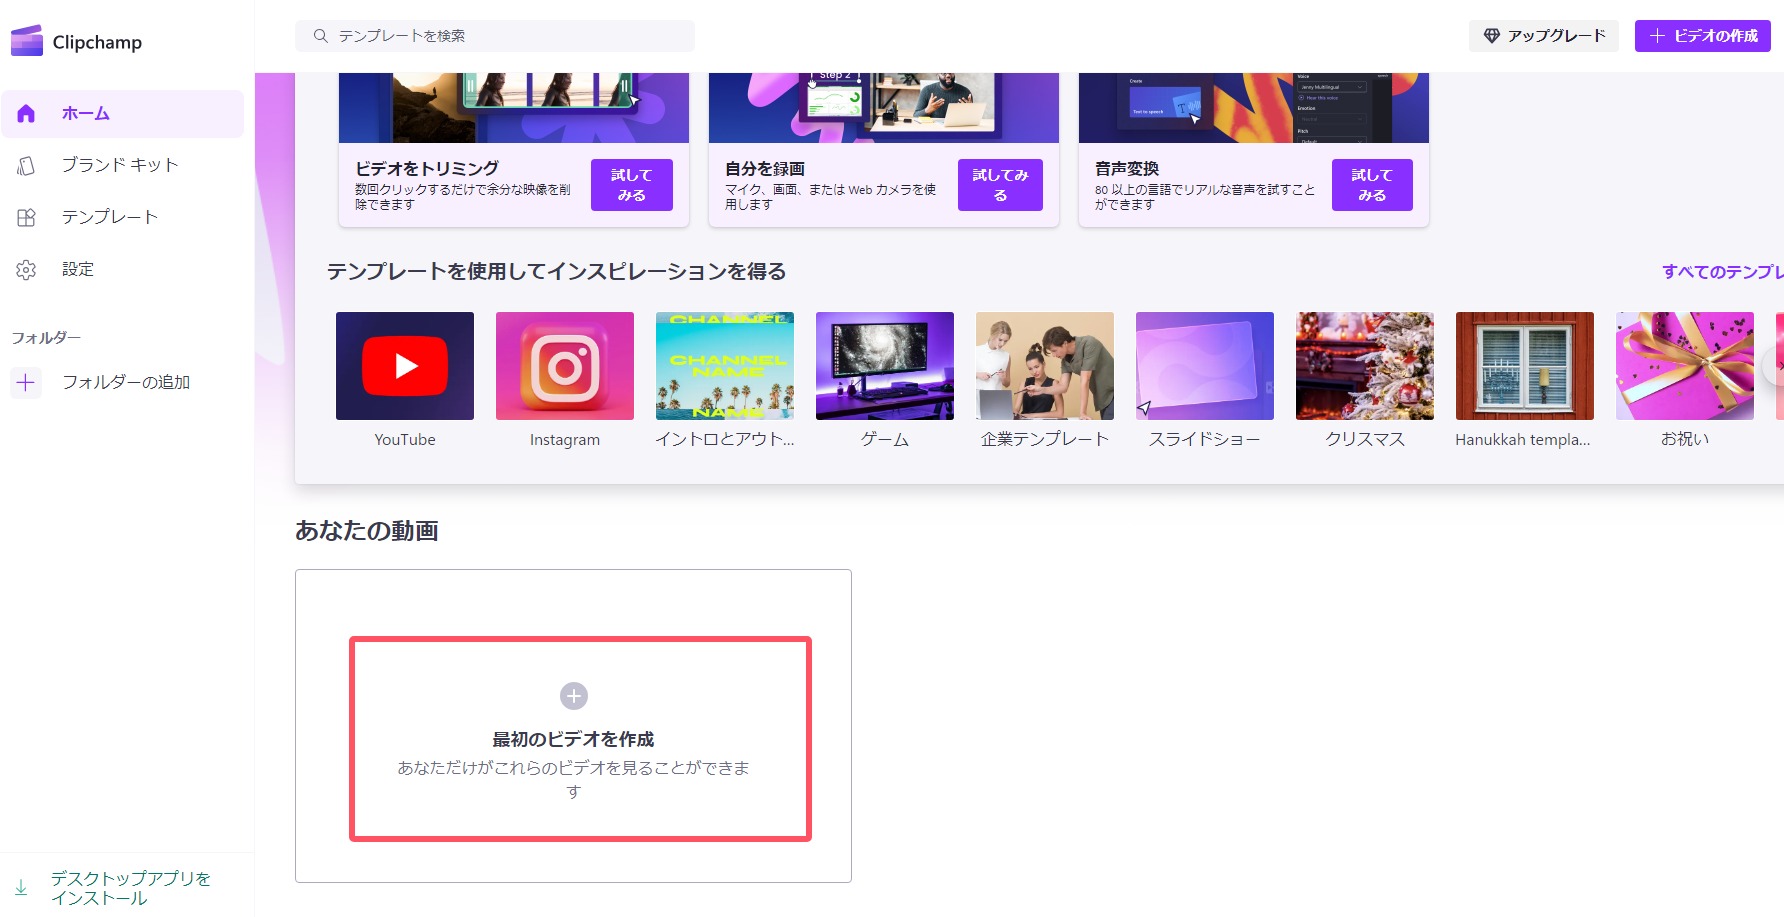The image size is (1784, 917).
Task: Click the Clipchamp logo icon
Action: (x=27, y=41)
